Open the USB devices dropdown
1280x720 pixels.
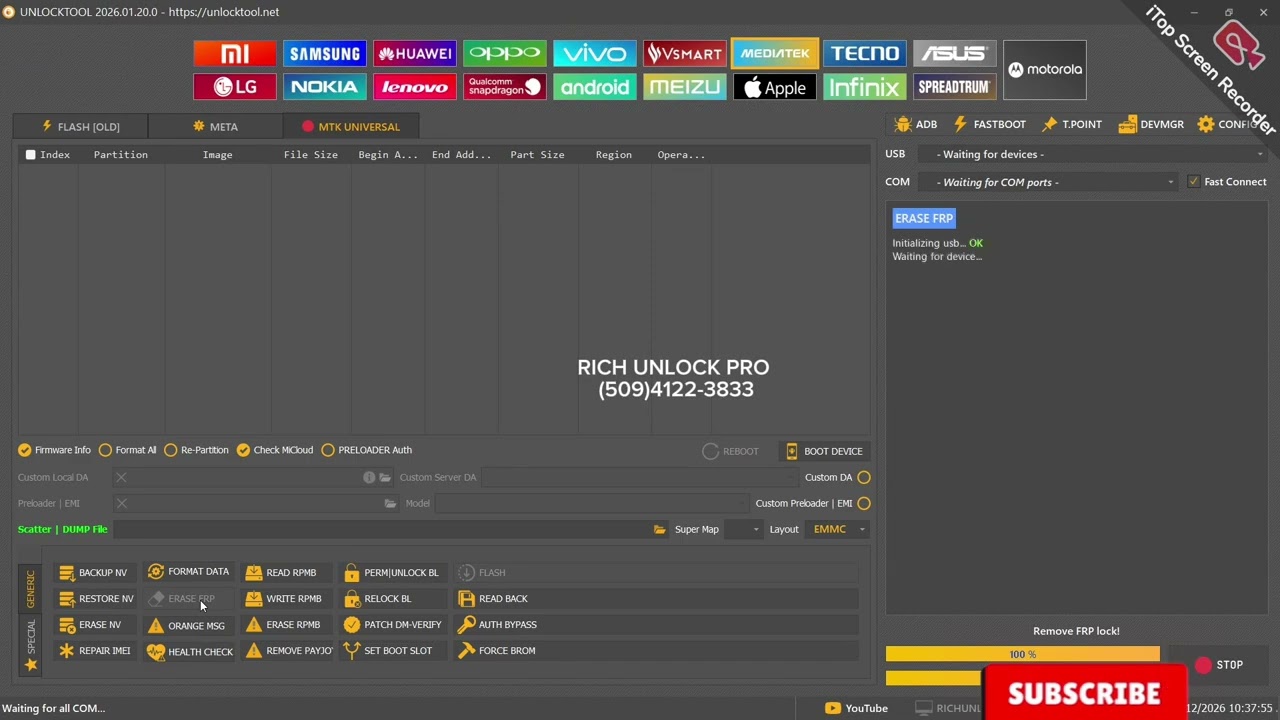[1093, 154]
